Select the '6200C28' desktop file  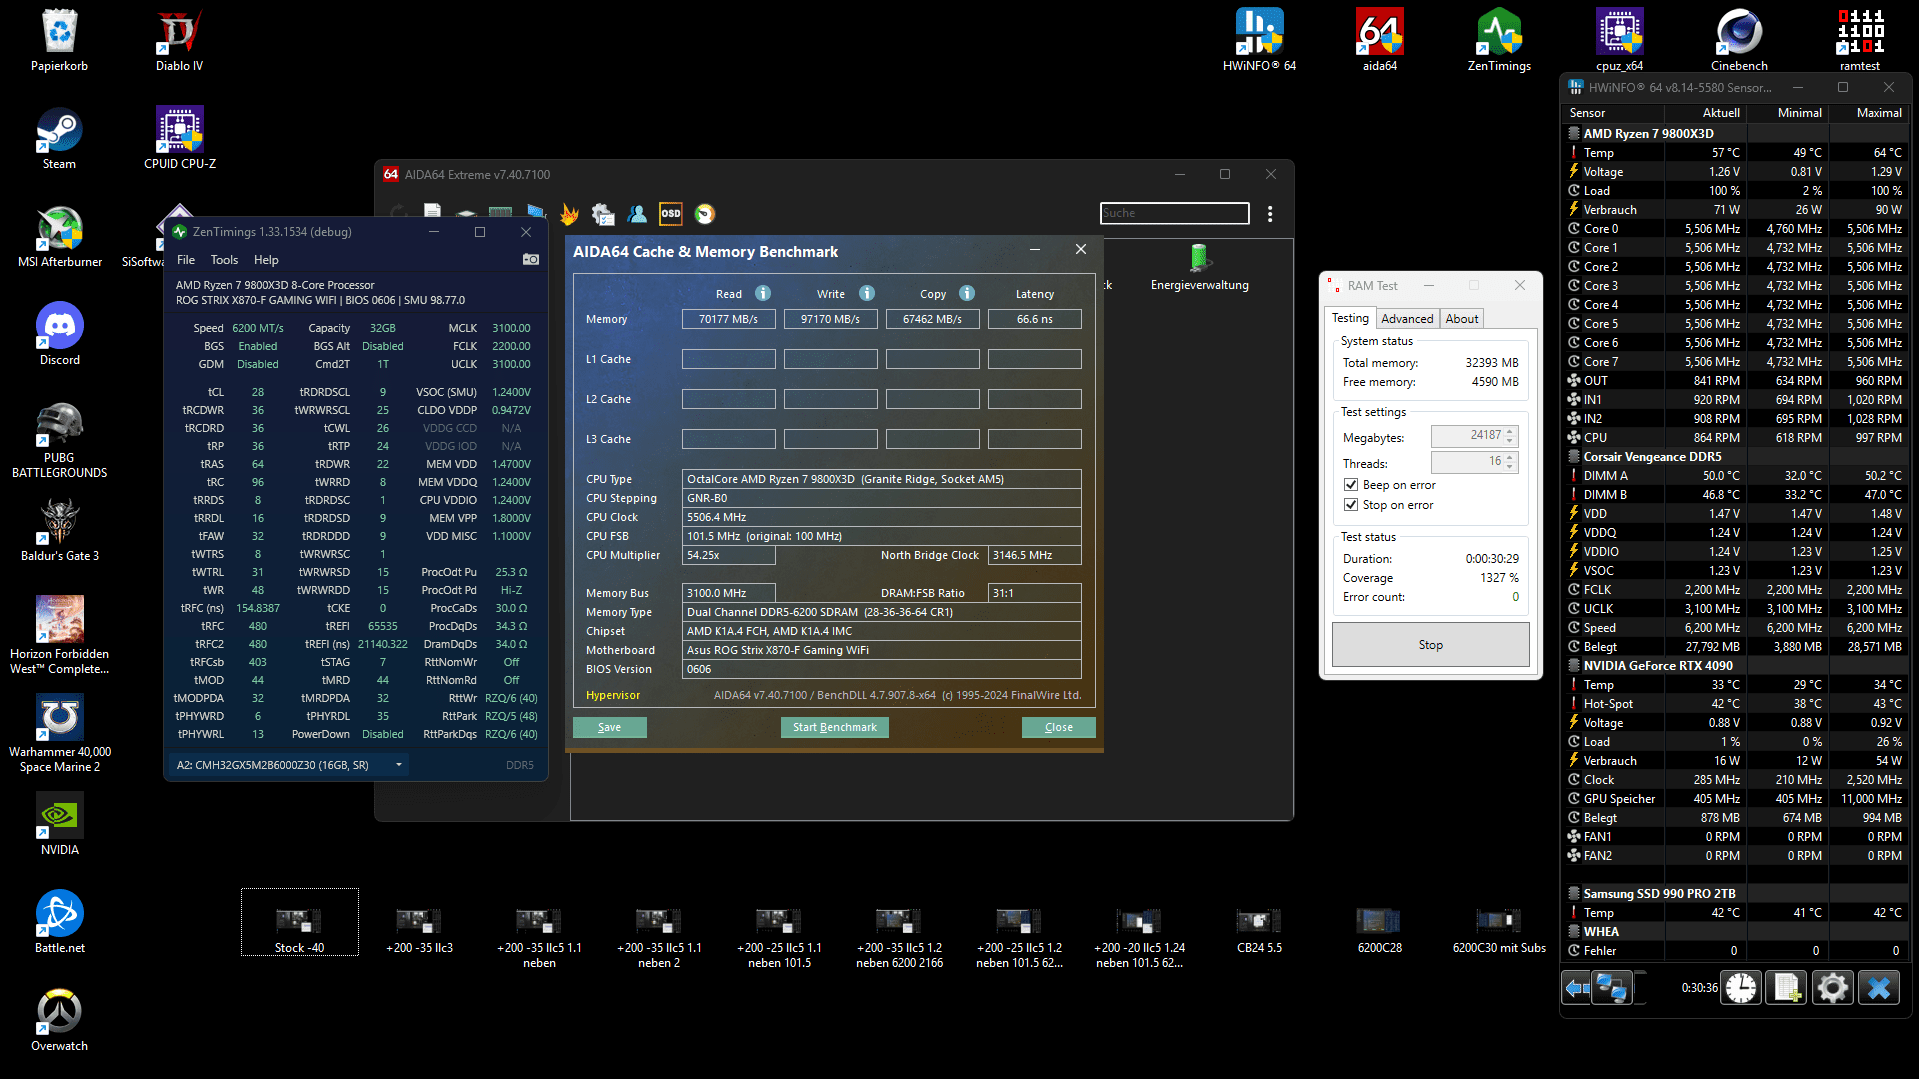1379,930
